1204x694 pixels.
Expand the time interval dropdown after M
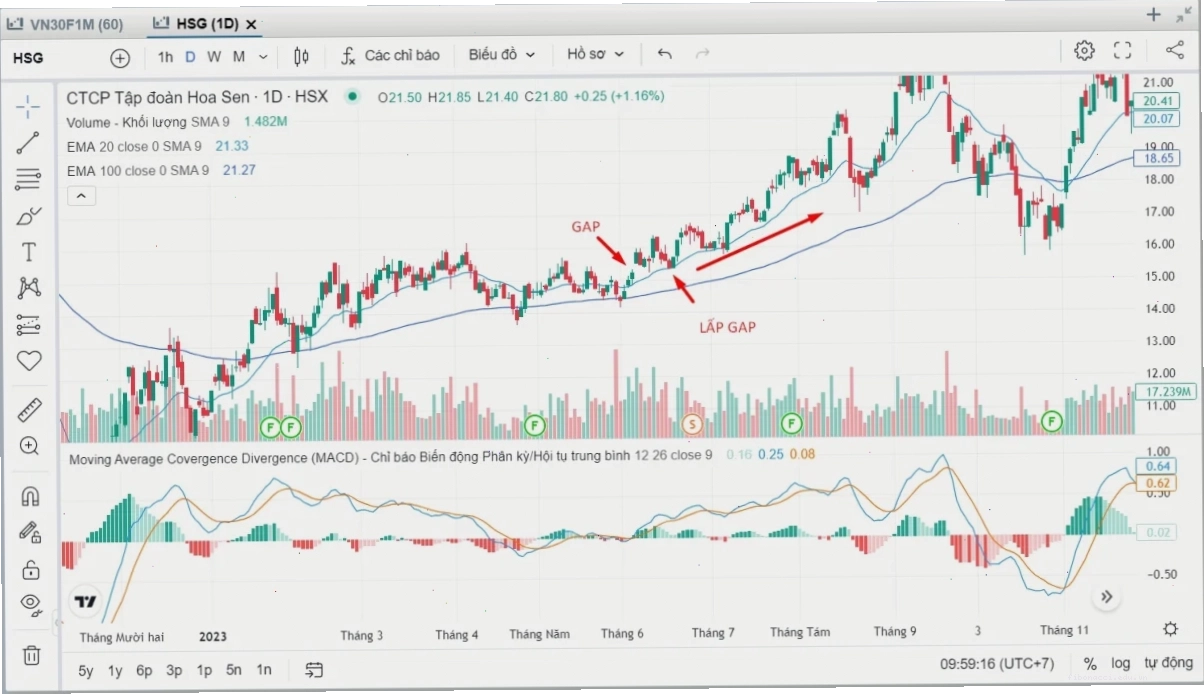tap(263, 56)
